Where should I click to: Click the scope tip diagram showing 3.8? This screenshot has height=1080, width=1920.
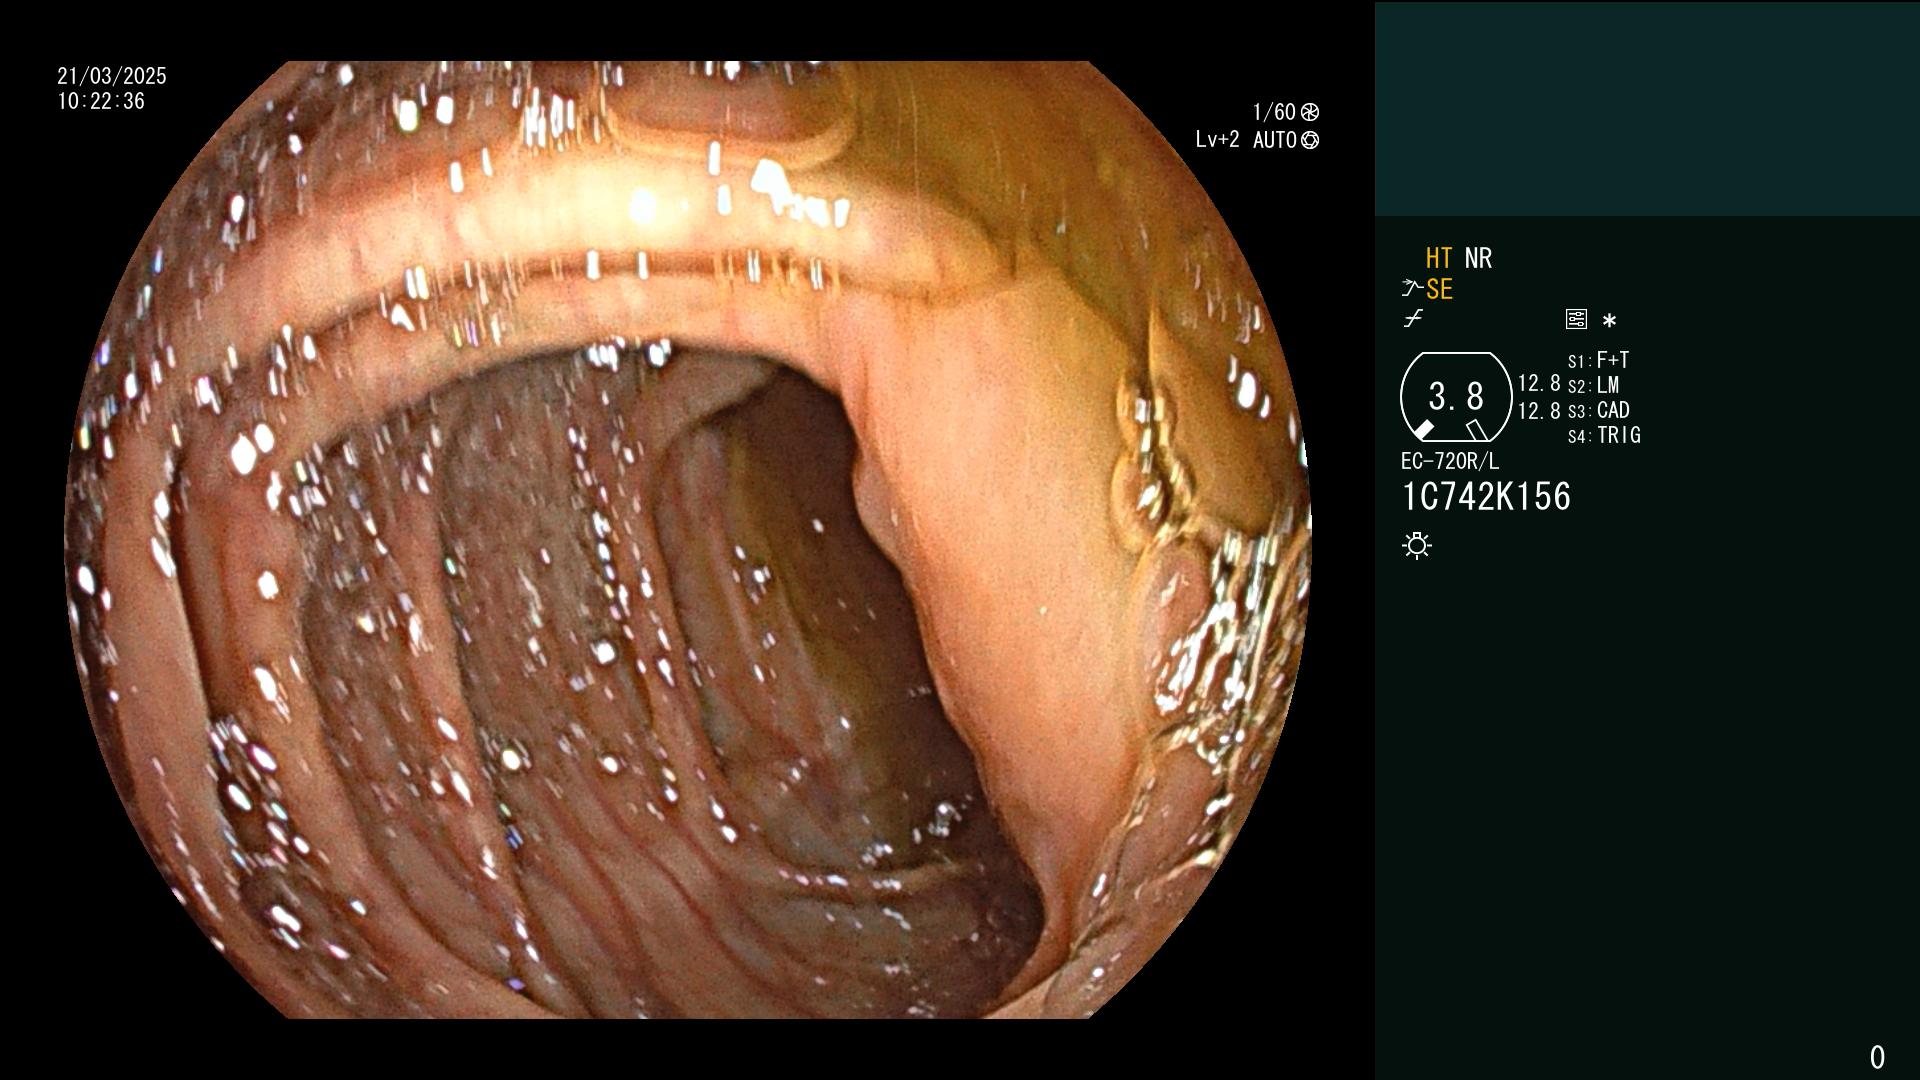pyautogui.click(x=1456, y=397)
